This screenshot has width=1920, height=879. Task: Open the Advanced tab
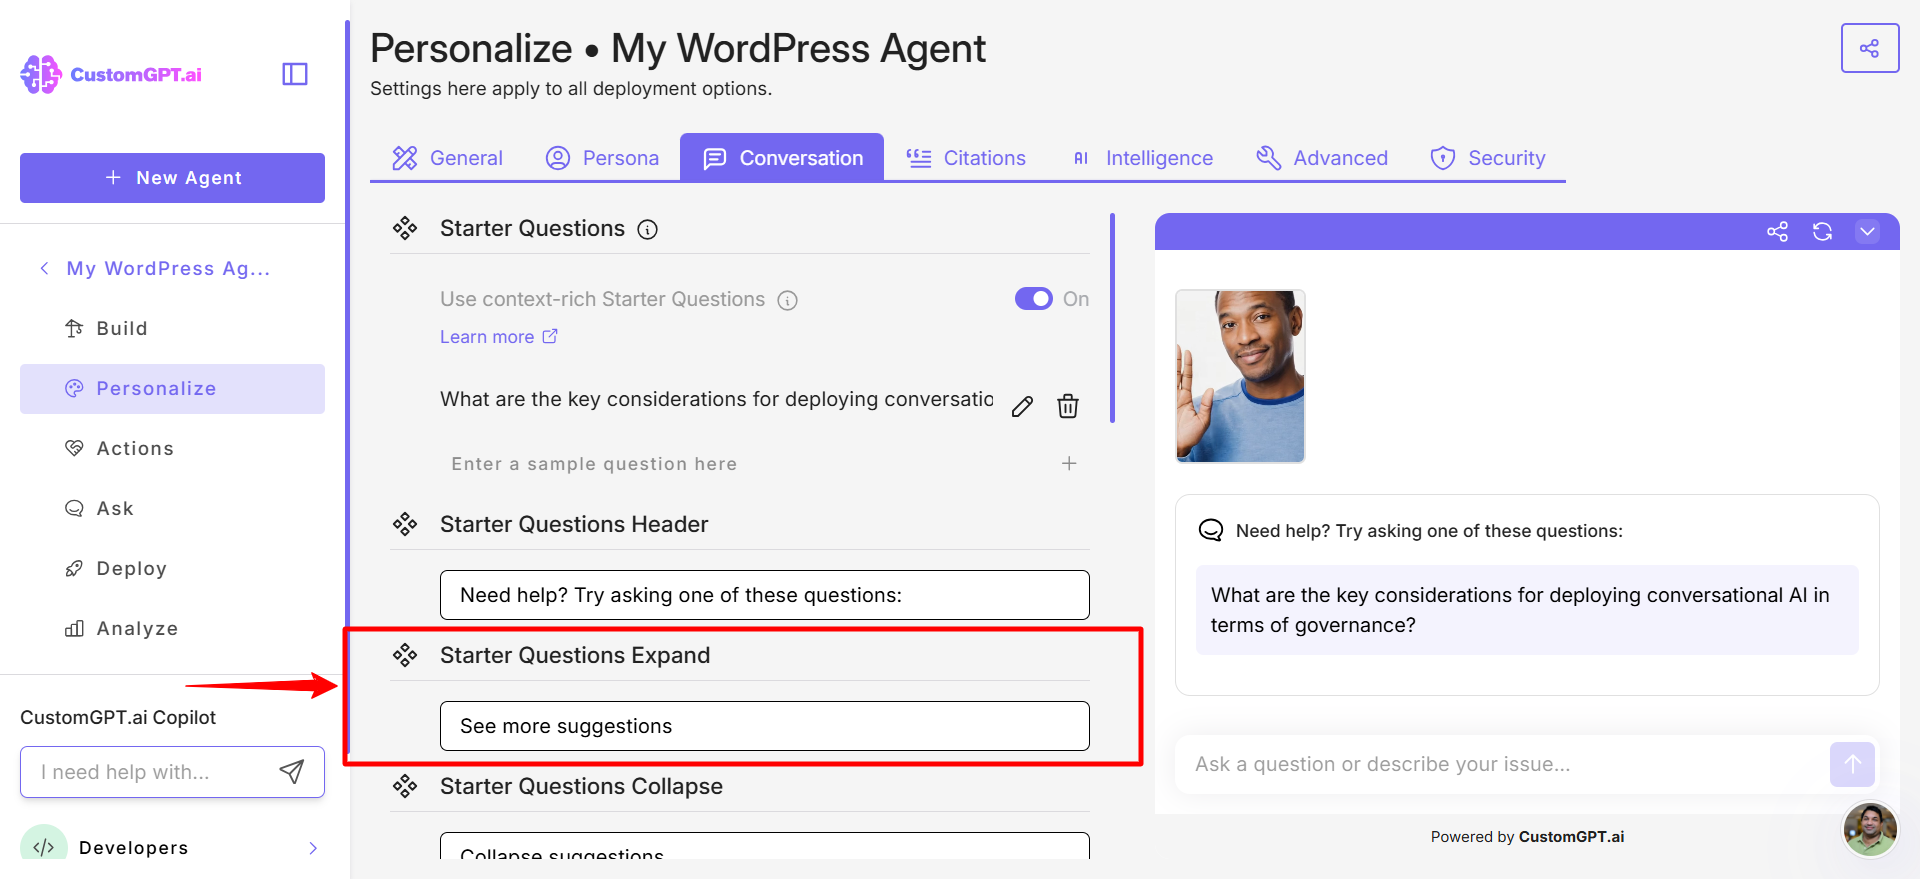click(1322, 158)
